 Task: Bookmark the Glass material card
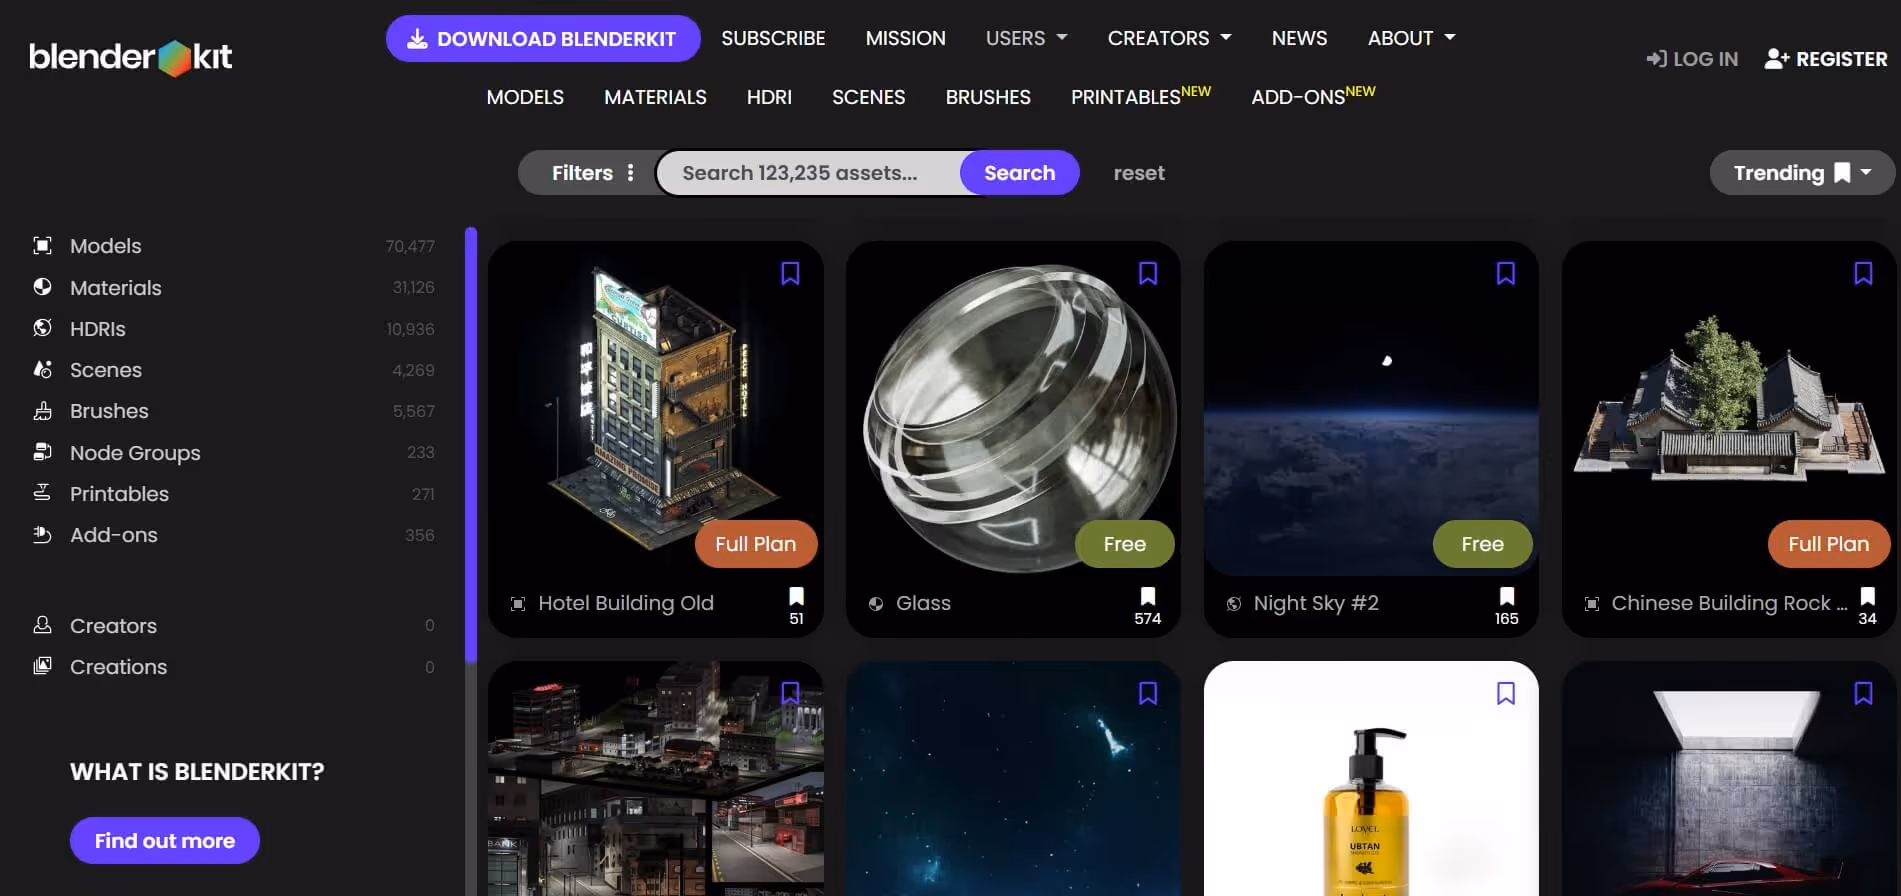1148,273
